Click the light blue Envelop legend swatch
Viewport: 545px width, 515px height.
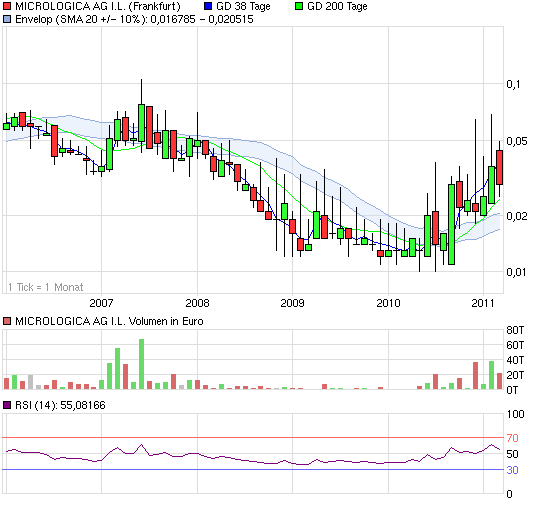tap(7, 19)
